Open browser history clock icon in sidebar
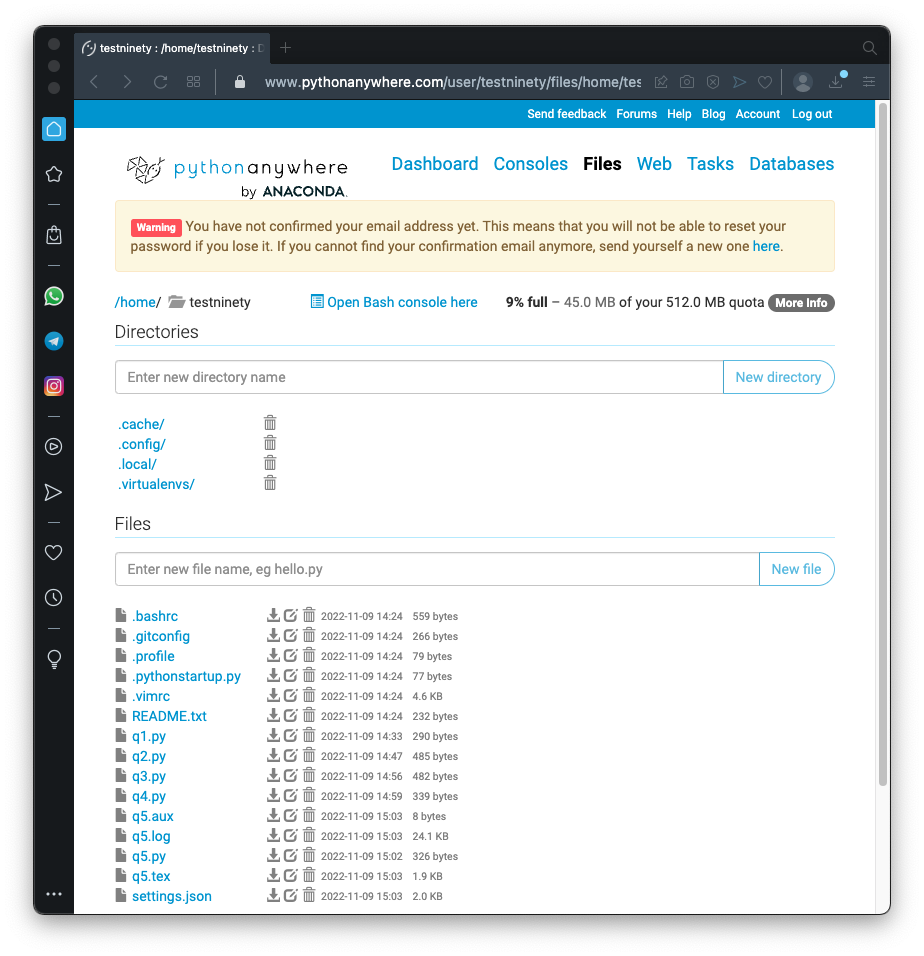924x956 pixels. coord(54,598)
